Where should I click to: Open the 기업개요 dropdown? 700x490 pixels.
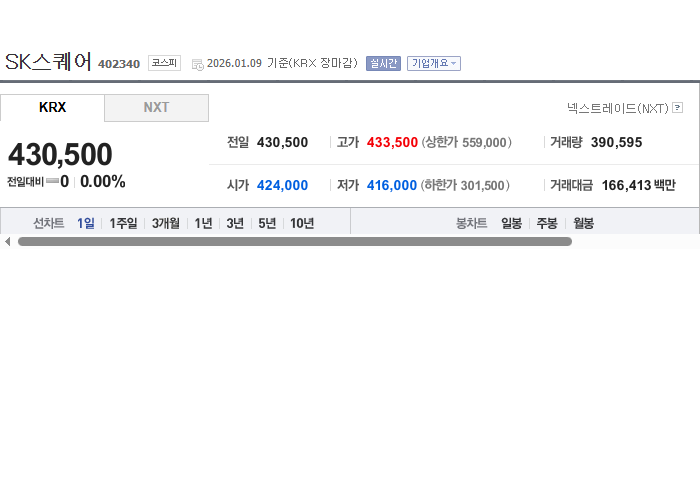[433, 63]
